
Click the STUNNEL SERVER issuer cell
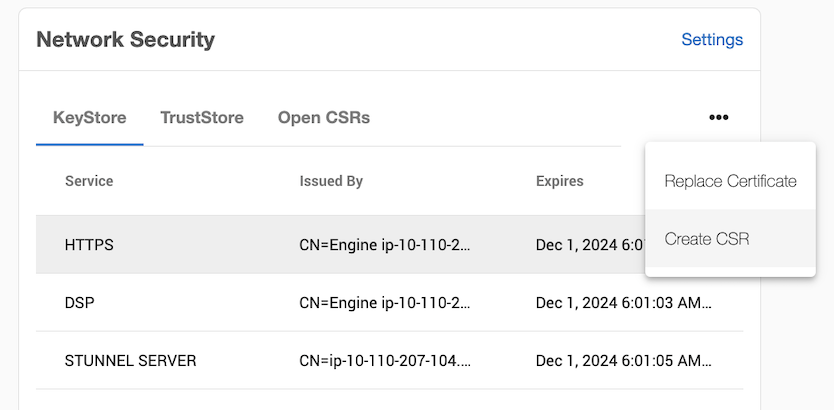tap(385, 361)
